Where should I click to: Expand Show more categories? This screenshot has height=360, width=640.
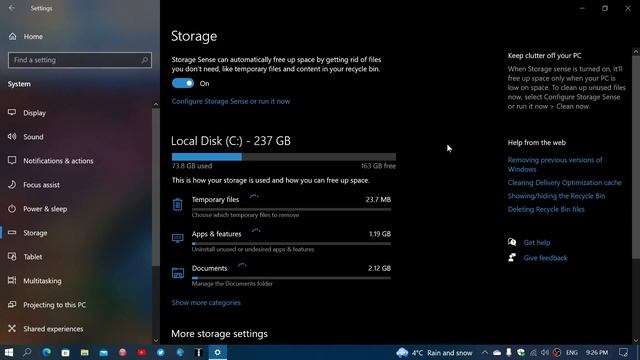[206, 302]
